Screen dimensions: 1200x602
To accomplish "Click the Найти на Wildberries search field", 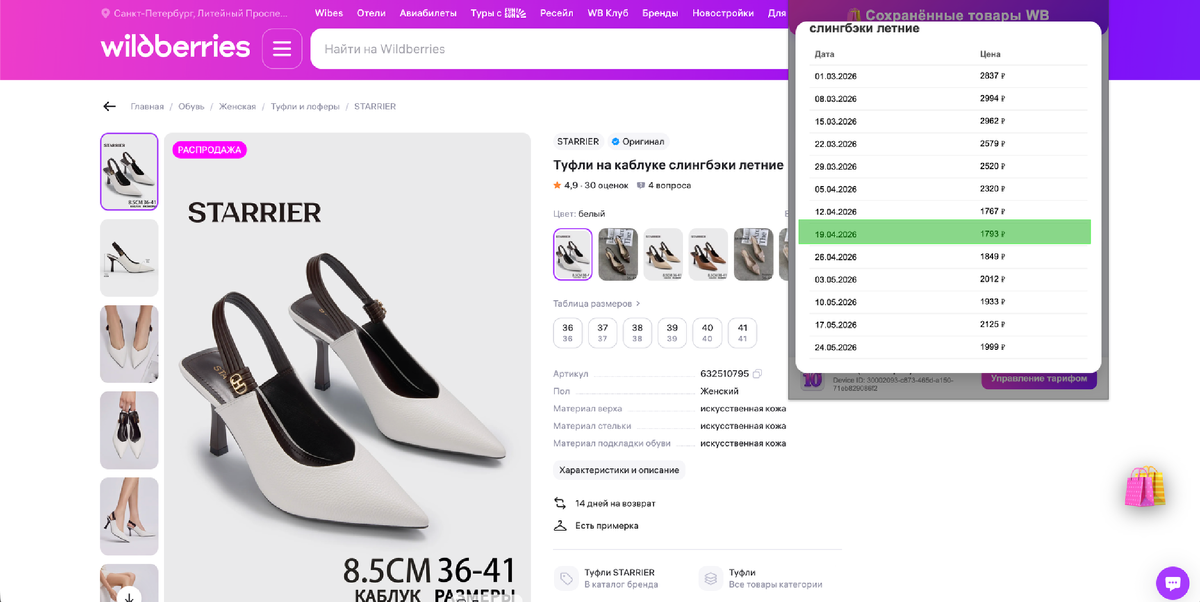I will point(550,49).
